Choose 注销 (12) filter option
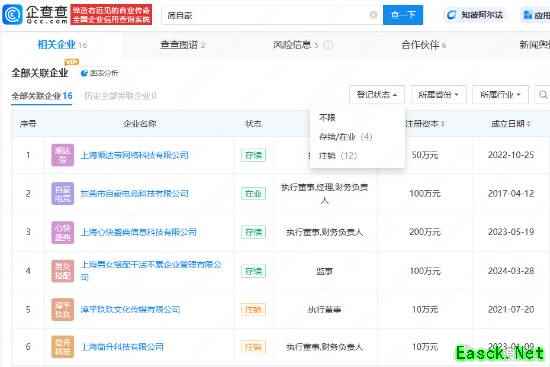The image size is (550, 367). coord(338,155)
